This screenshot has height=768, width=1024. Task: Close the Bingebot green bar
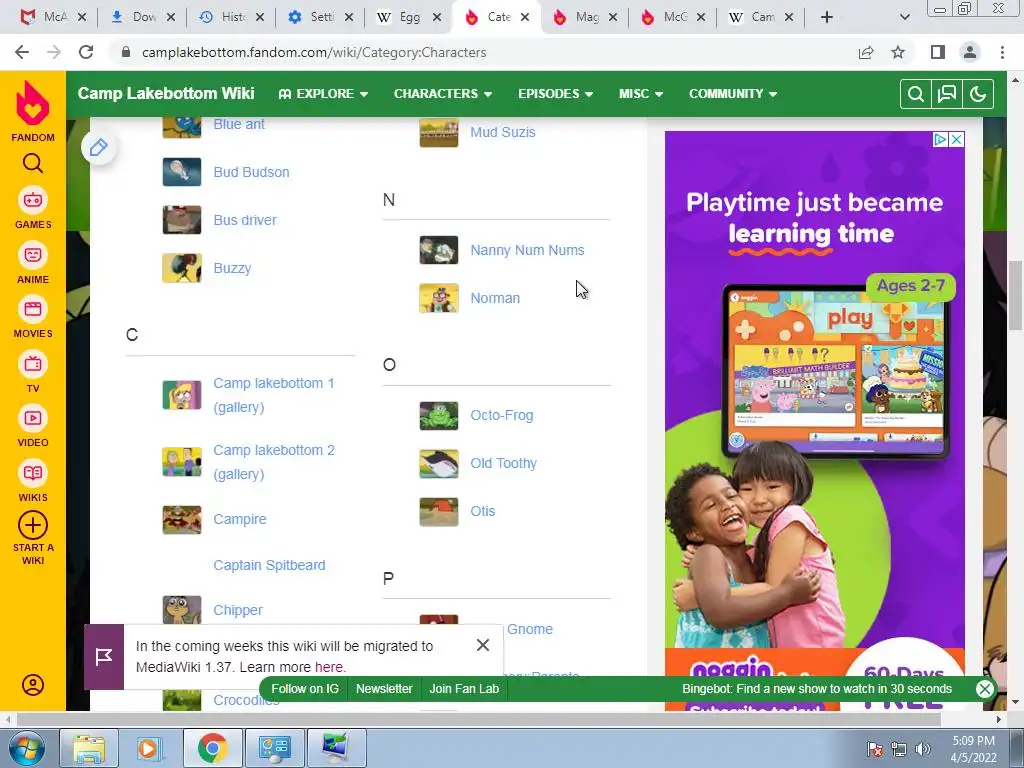[x=984, y=689]
